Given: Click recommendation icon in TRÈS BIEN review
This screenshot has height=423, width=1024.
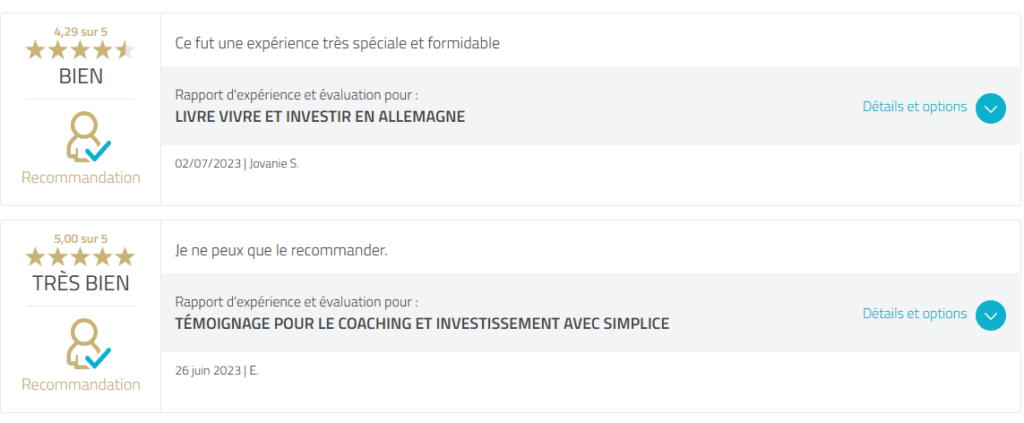Looking at the screenshot, I should click(87, 344).
